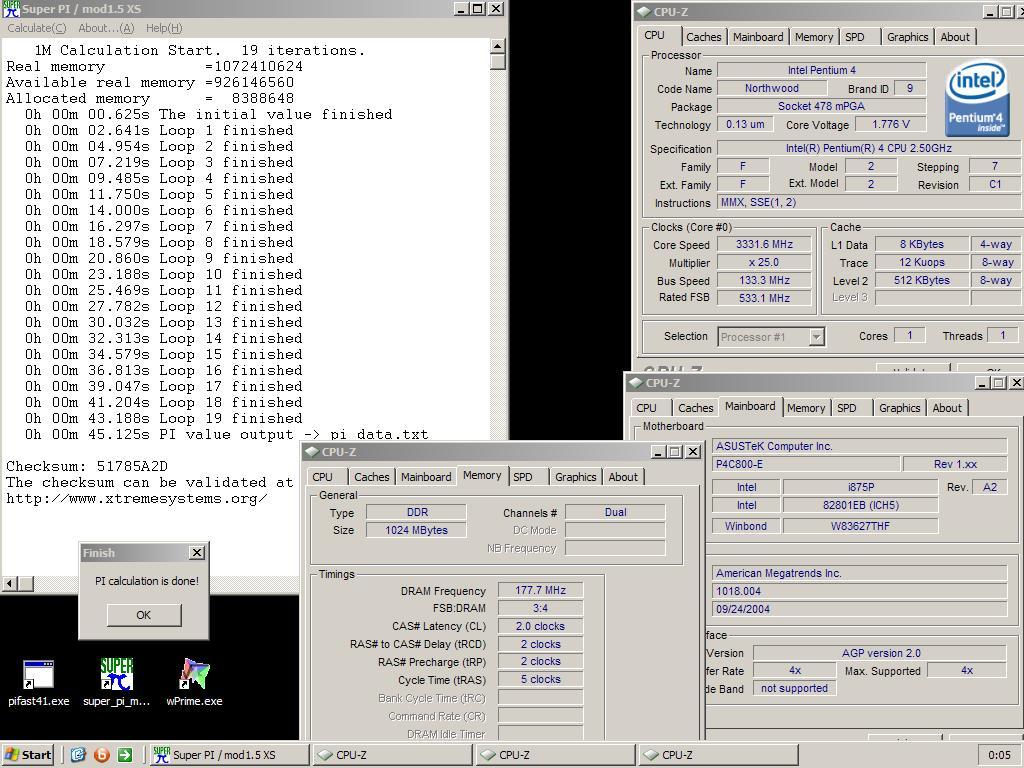Click Internet Explorer quick launch icon
The width and height of the screenshot is (1024, 768).
click(x=78, y=755)
